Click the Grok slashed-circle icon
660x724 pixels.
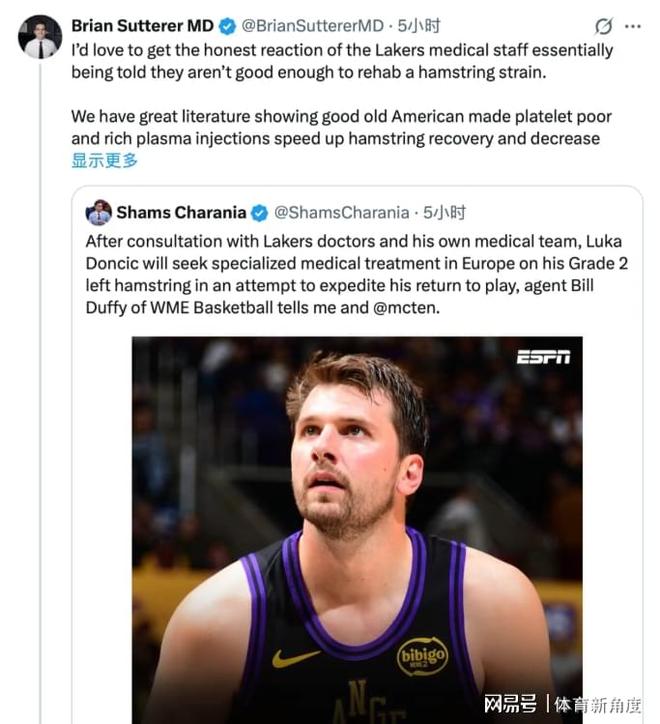click(603, 27)
